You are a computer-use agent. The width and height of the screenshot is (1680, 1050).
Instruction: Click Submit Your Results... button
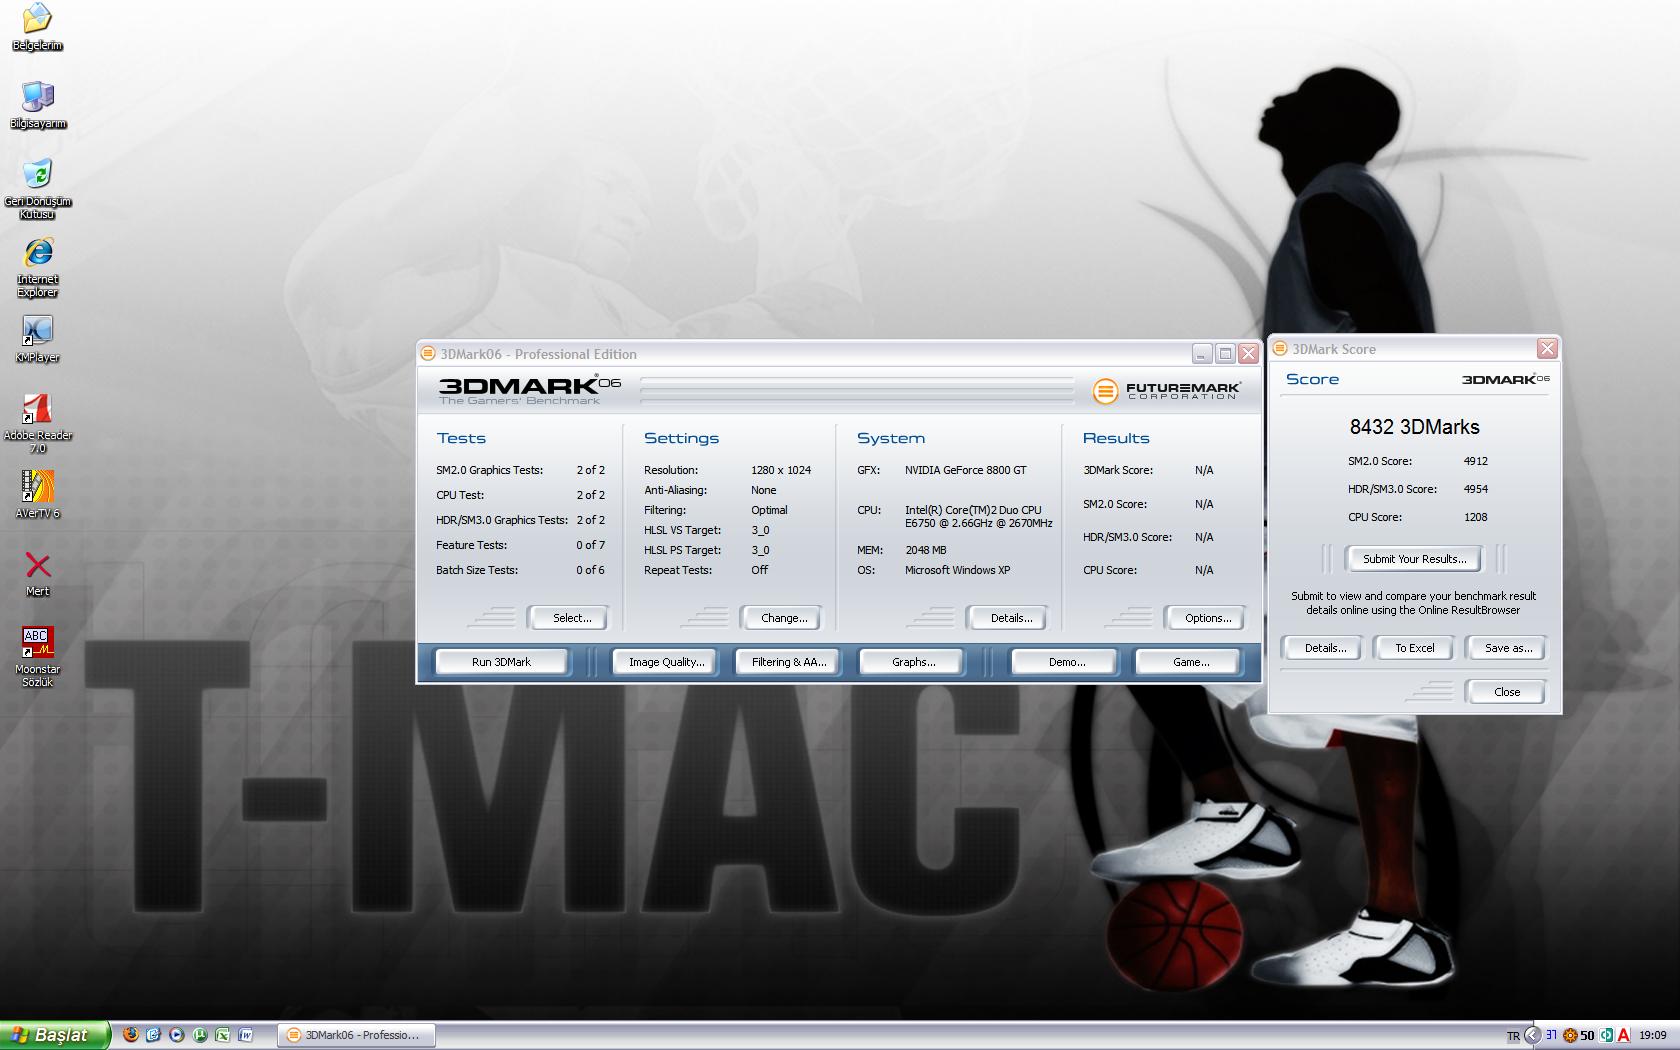pos(1414,559)
